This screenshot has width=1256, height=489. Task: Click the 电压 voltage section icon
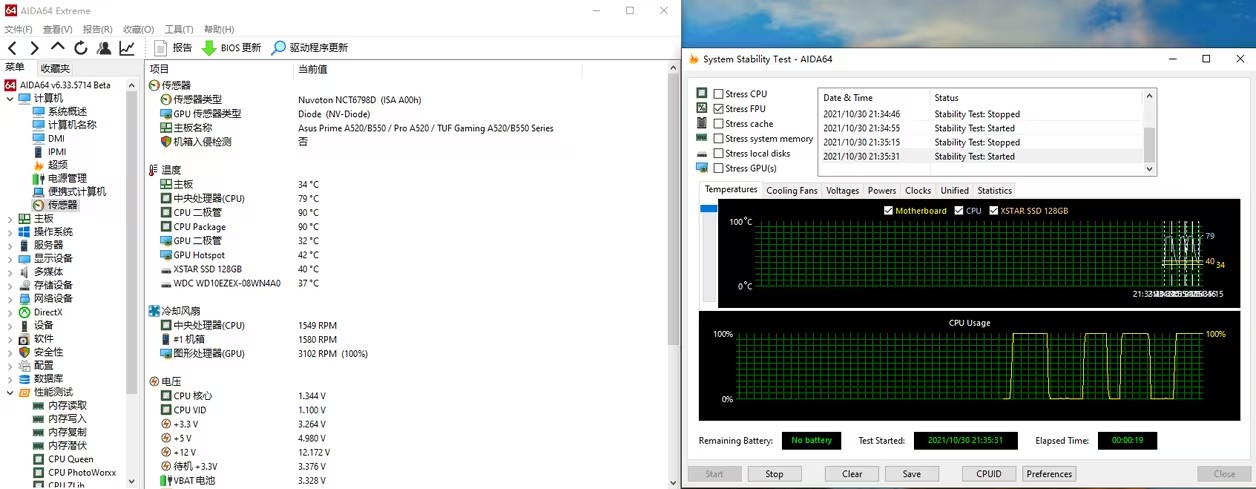coord(154,382)
